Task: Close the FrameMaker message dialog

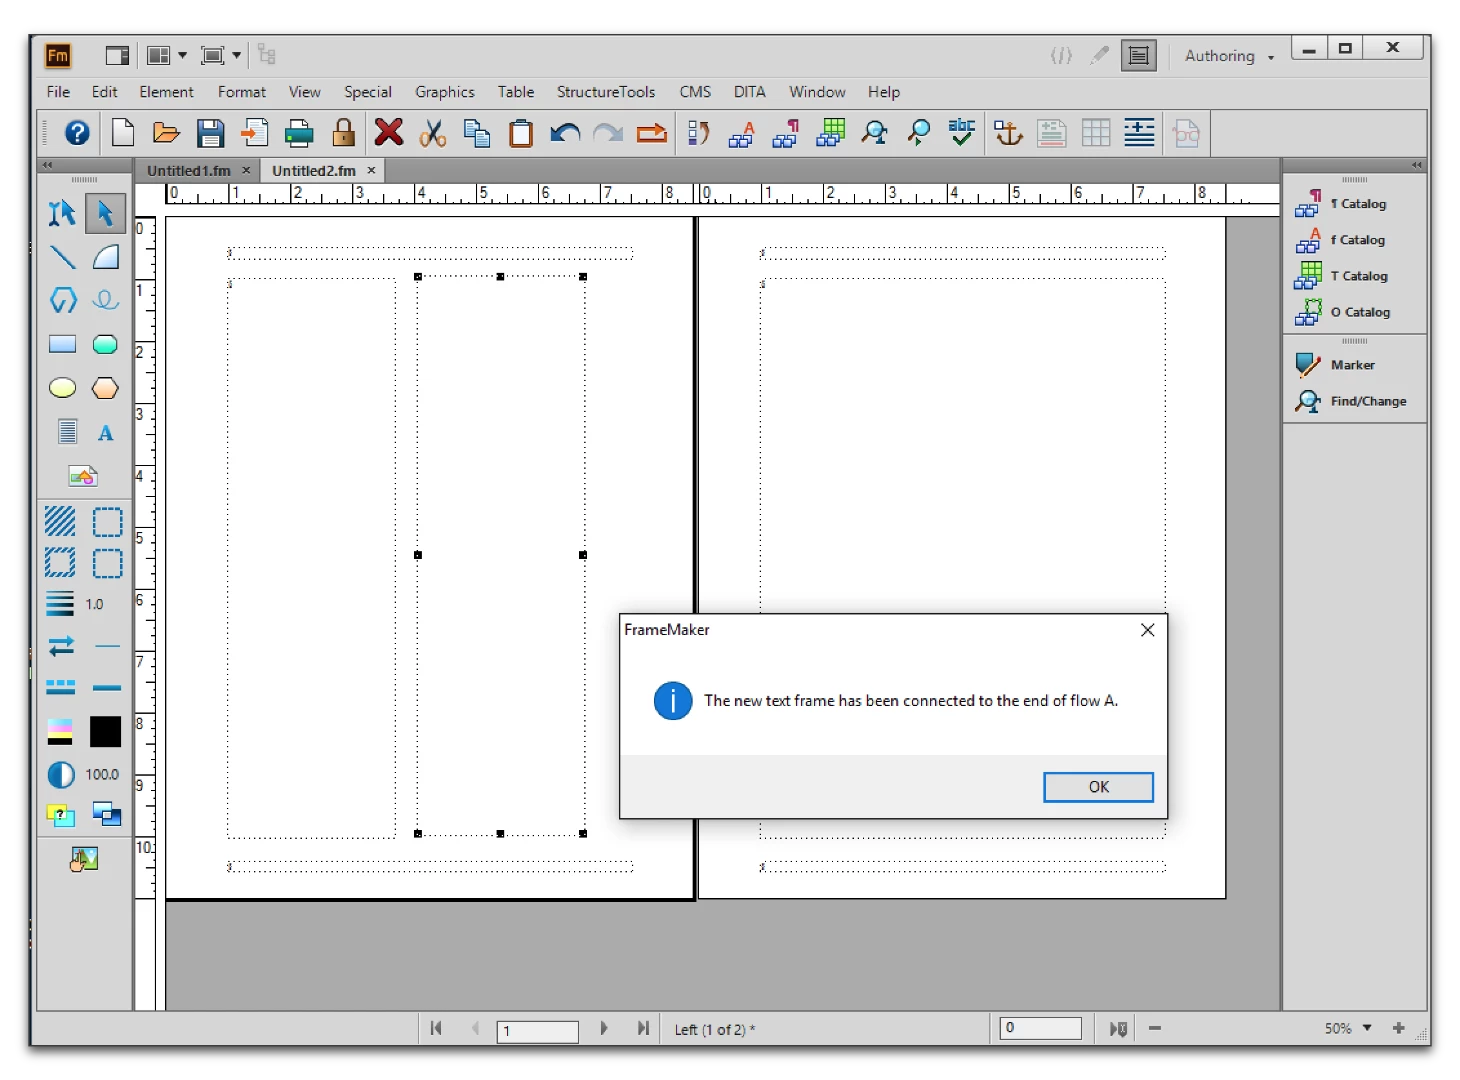Action: (x=1147, y=630)
